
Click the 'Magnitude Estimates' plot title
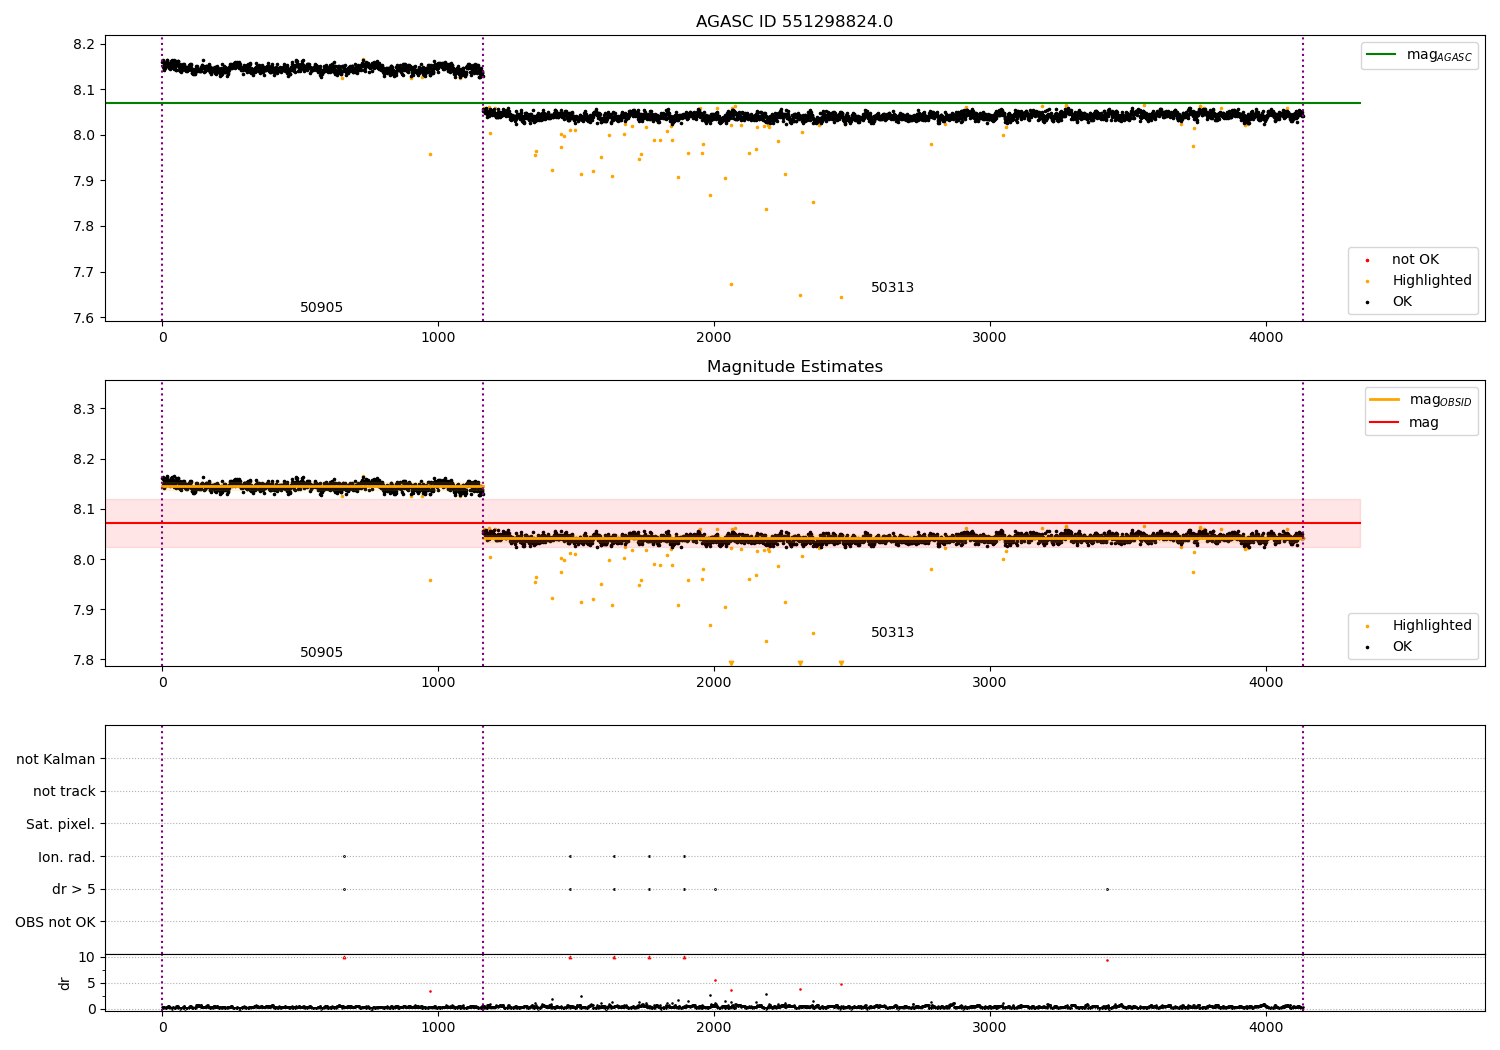coord(794,367)
